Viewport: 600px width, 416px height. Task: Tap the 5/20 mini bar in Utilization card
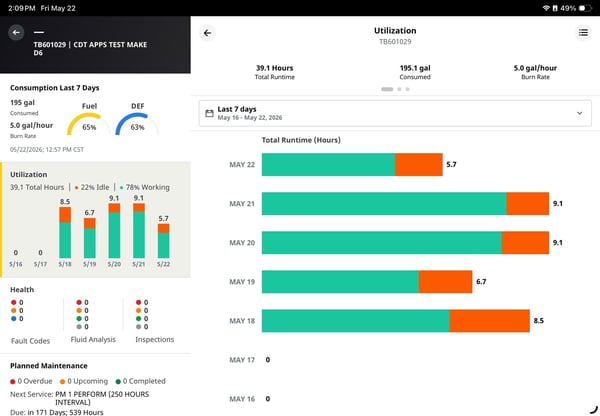click(114, 231)
